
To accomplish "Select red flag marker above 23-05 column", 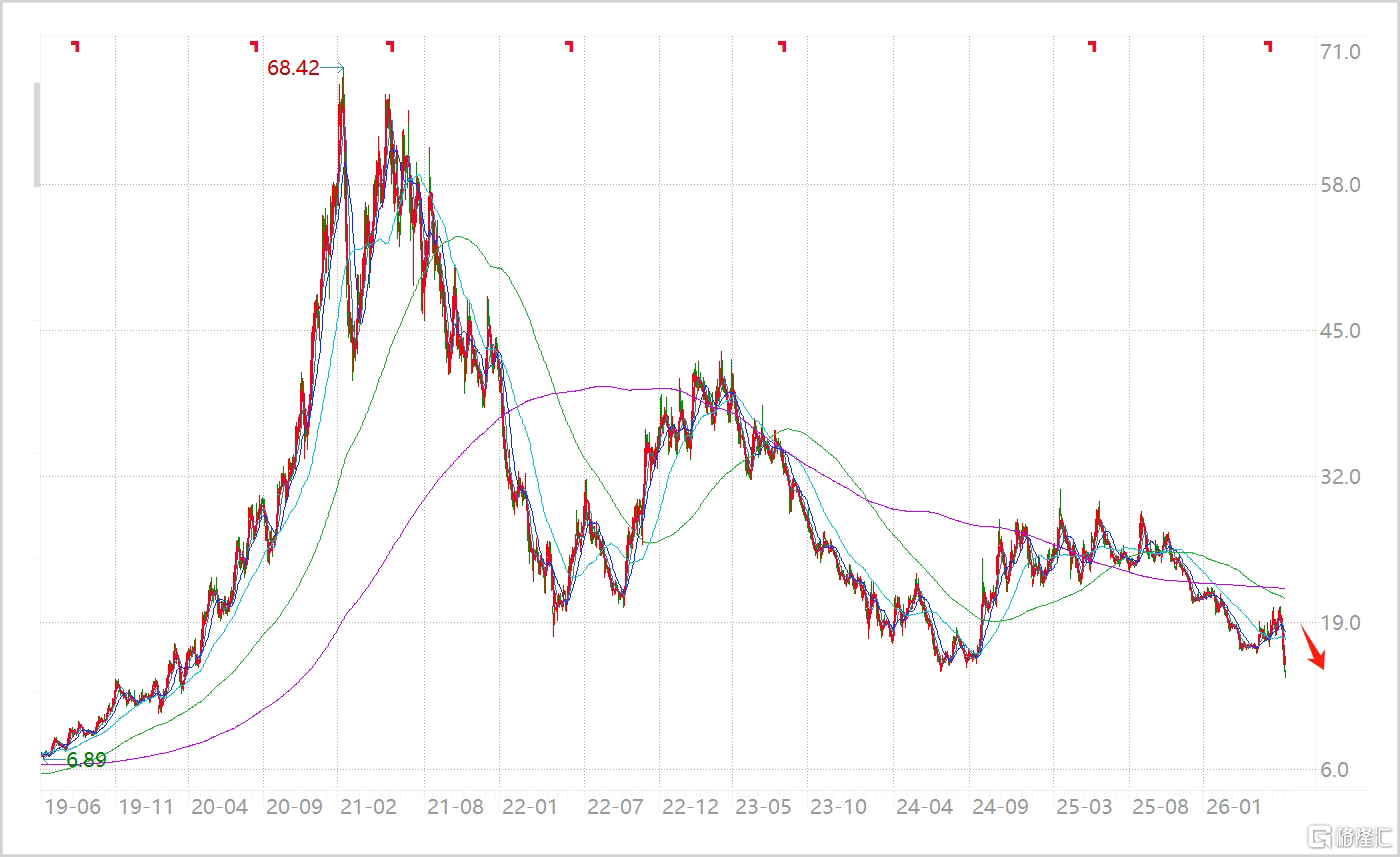I will 782,46.
